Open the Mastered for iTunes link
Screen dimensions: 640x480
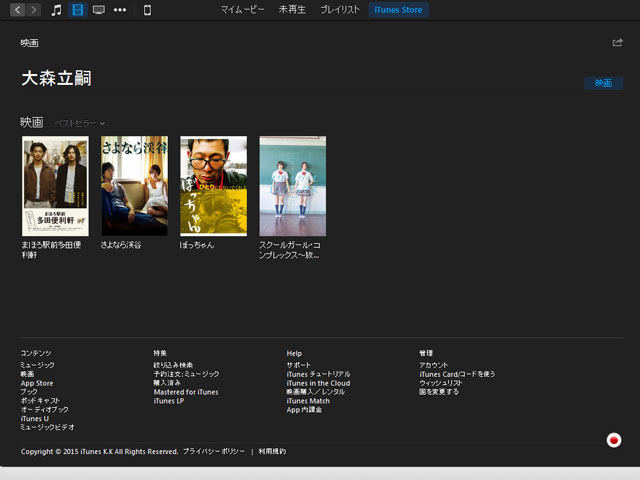tap(186, 392)
